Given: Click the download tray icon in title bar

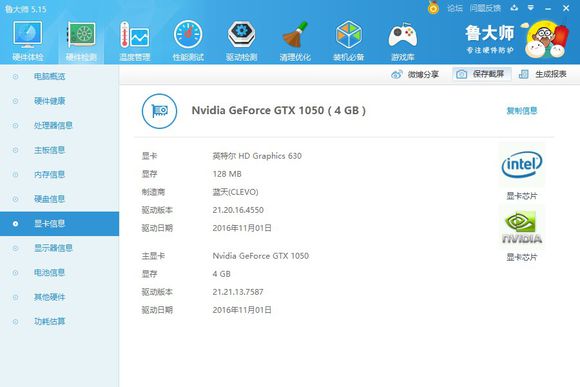Looking at the screenshot, I should coord(514,8).
